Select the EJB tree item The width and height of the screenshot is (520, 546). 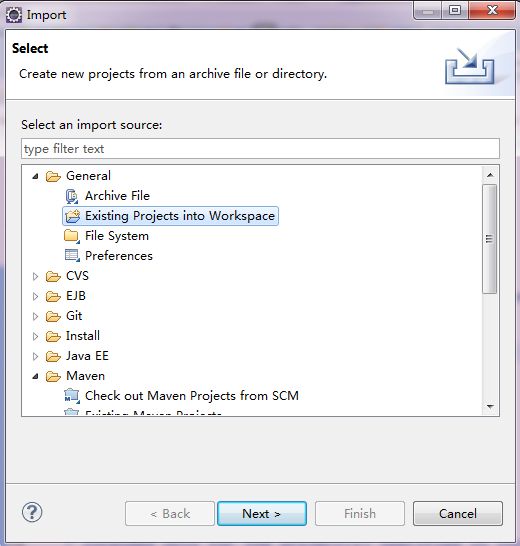76,296
